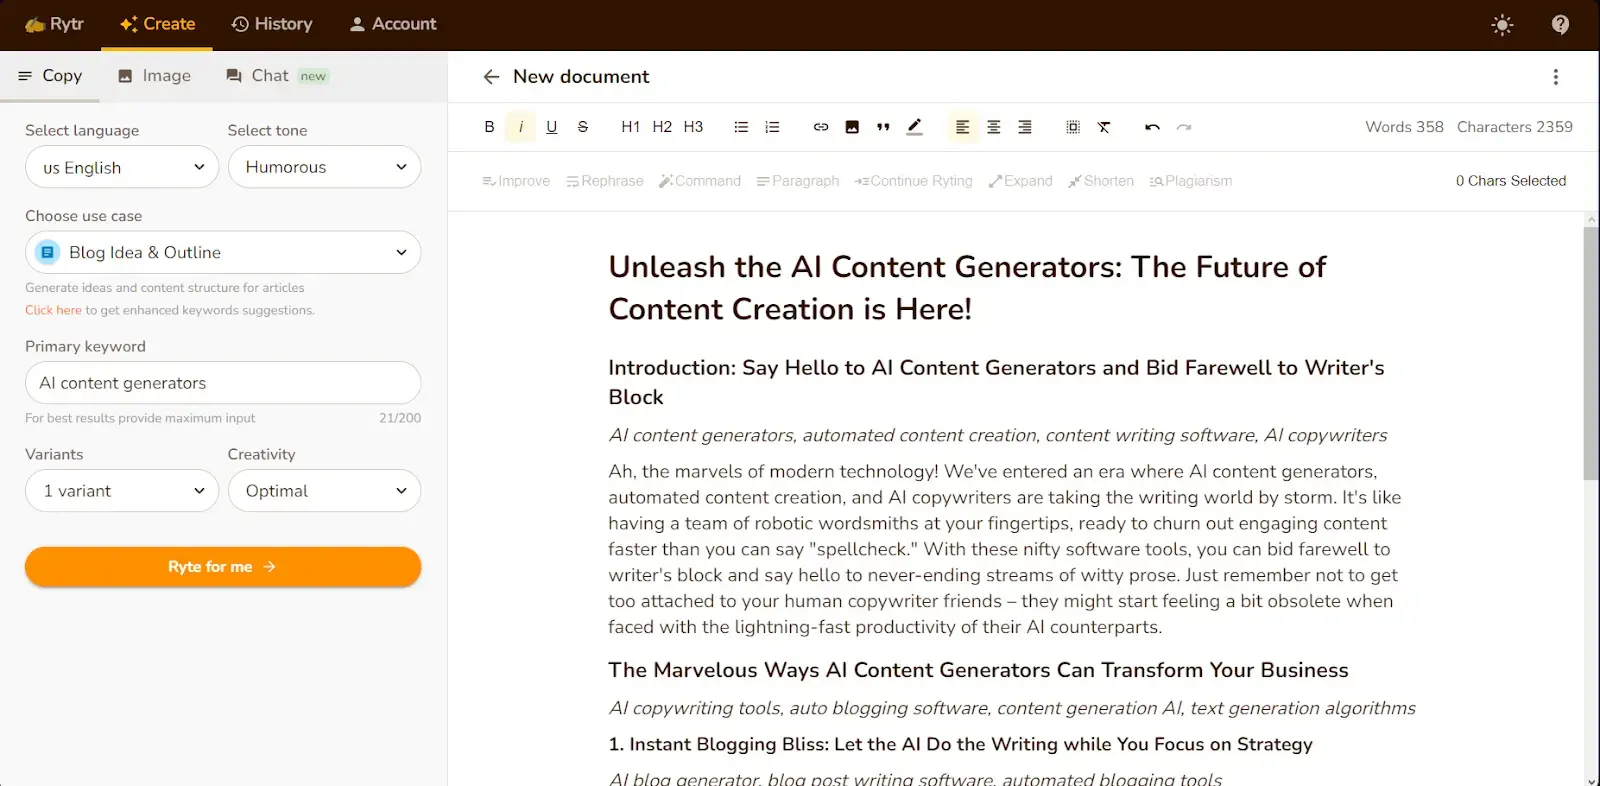This screenshot has width=1600, height=786.
Task: Click 'Instant Blogging Bliss' subheading
Action: 960,744
